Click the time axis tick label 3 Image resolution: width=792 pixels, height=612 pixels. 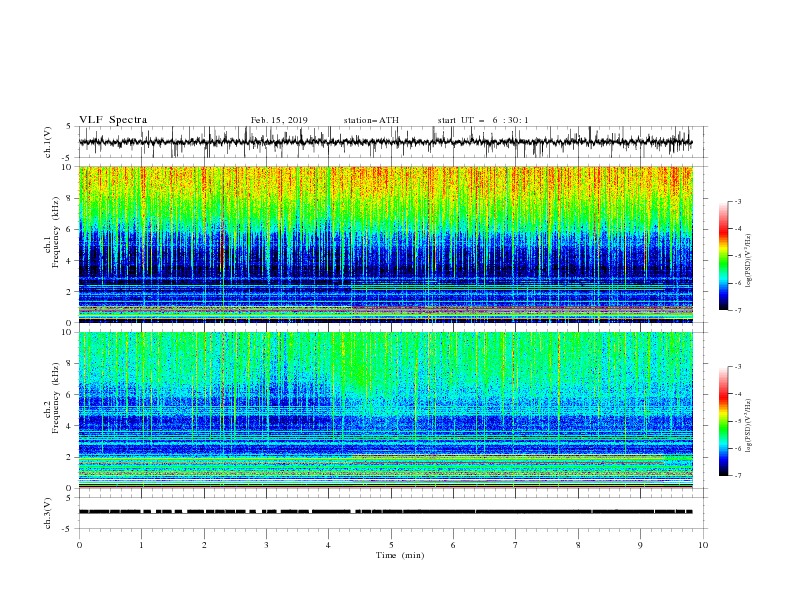coord(266,545)
